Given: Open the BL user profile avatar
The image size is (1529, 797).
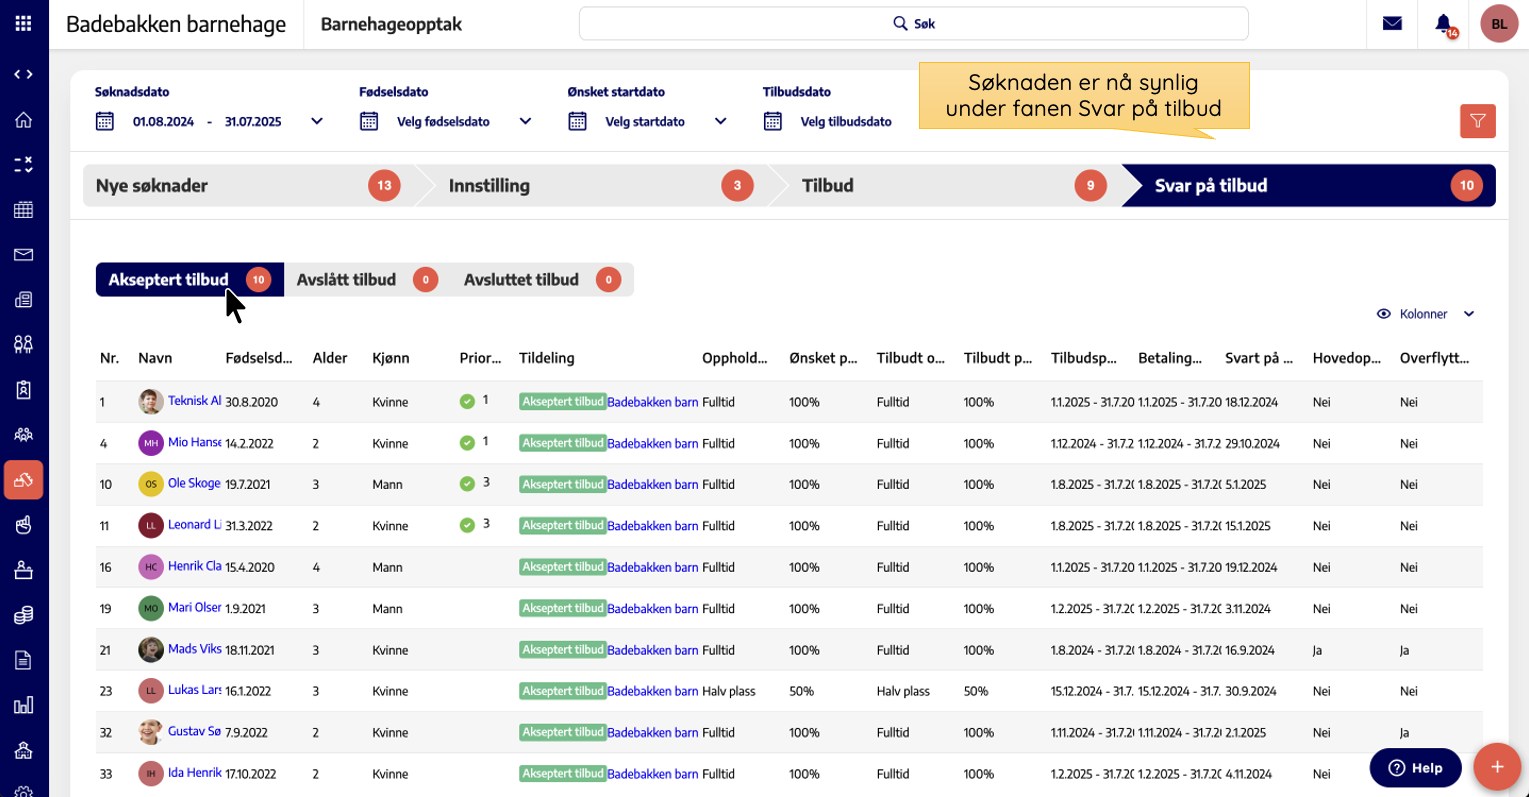Looking at the screenshot, I should click(1498, 24).
